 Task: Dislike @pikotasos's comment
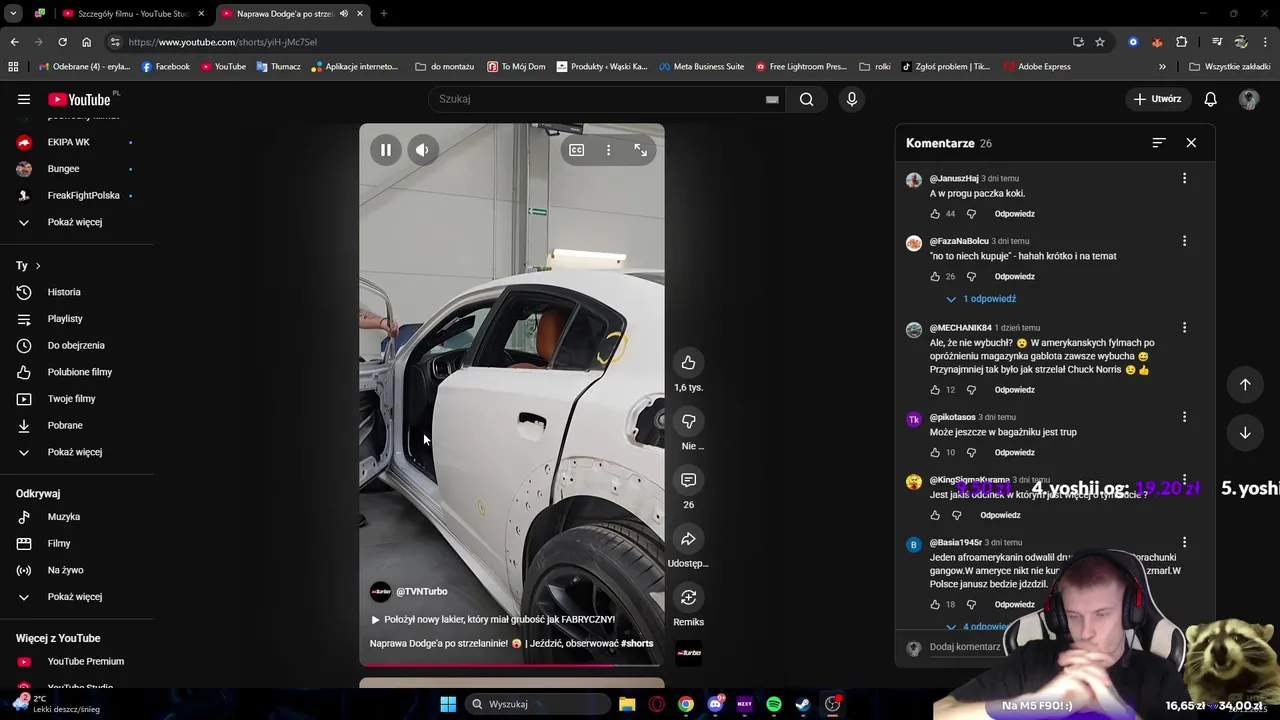[x=971, y=453]
